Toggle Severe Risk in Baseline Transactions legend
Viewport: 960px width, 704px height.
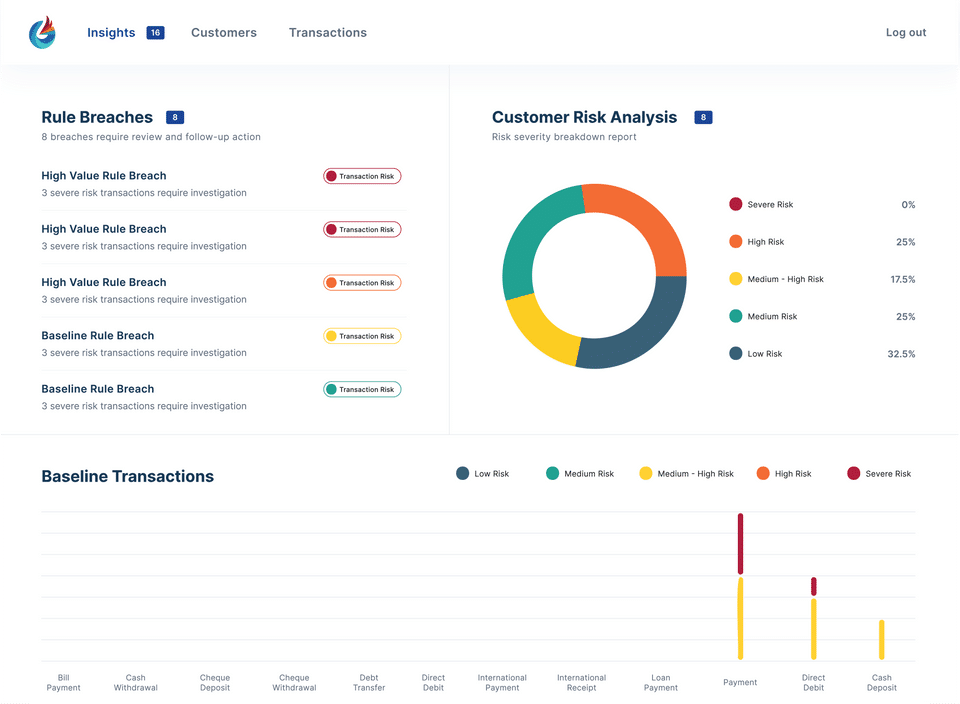click(x=879, y=474)
